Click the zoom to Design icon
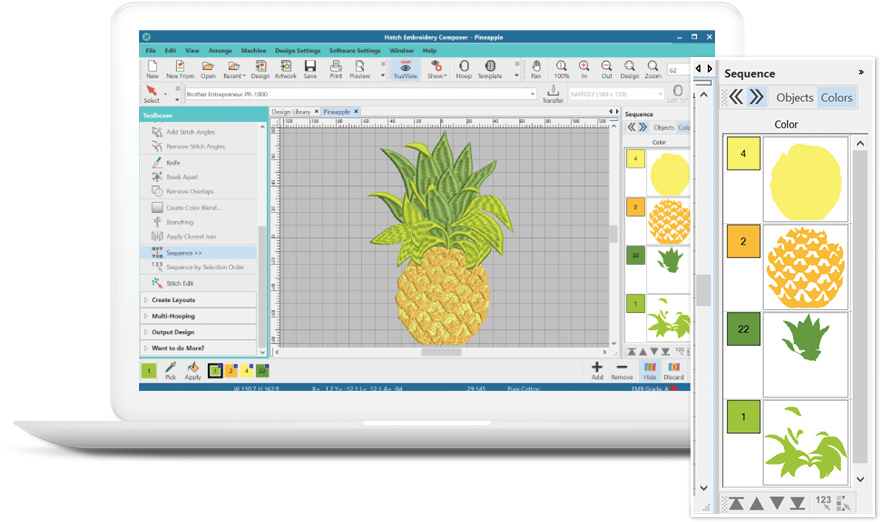Screen dimensions: 880x522 pos(629,70)
